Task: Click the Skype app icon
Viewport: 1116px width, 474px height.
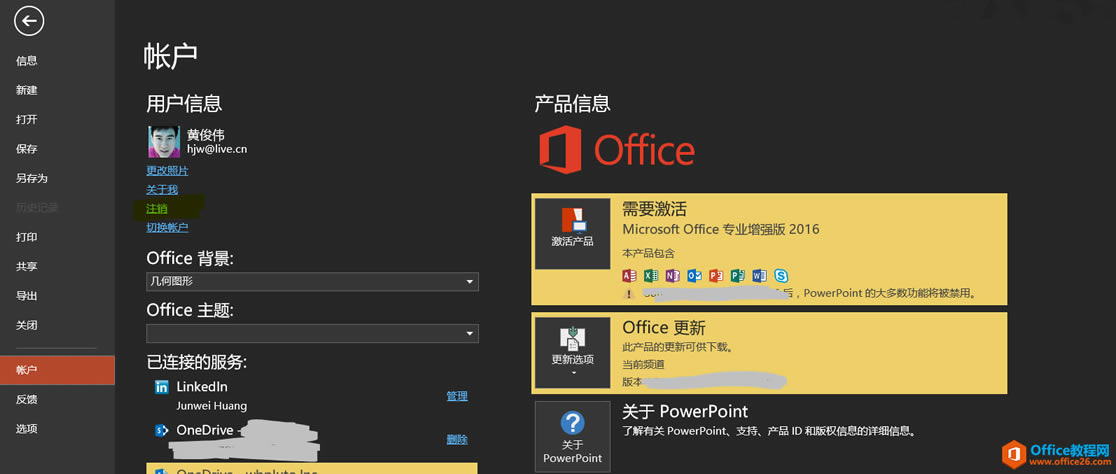Action: (781, 275)
